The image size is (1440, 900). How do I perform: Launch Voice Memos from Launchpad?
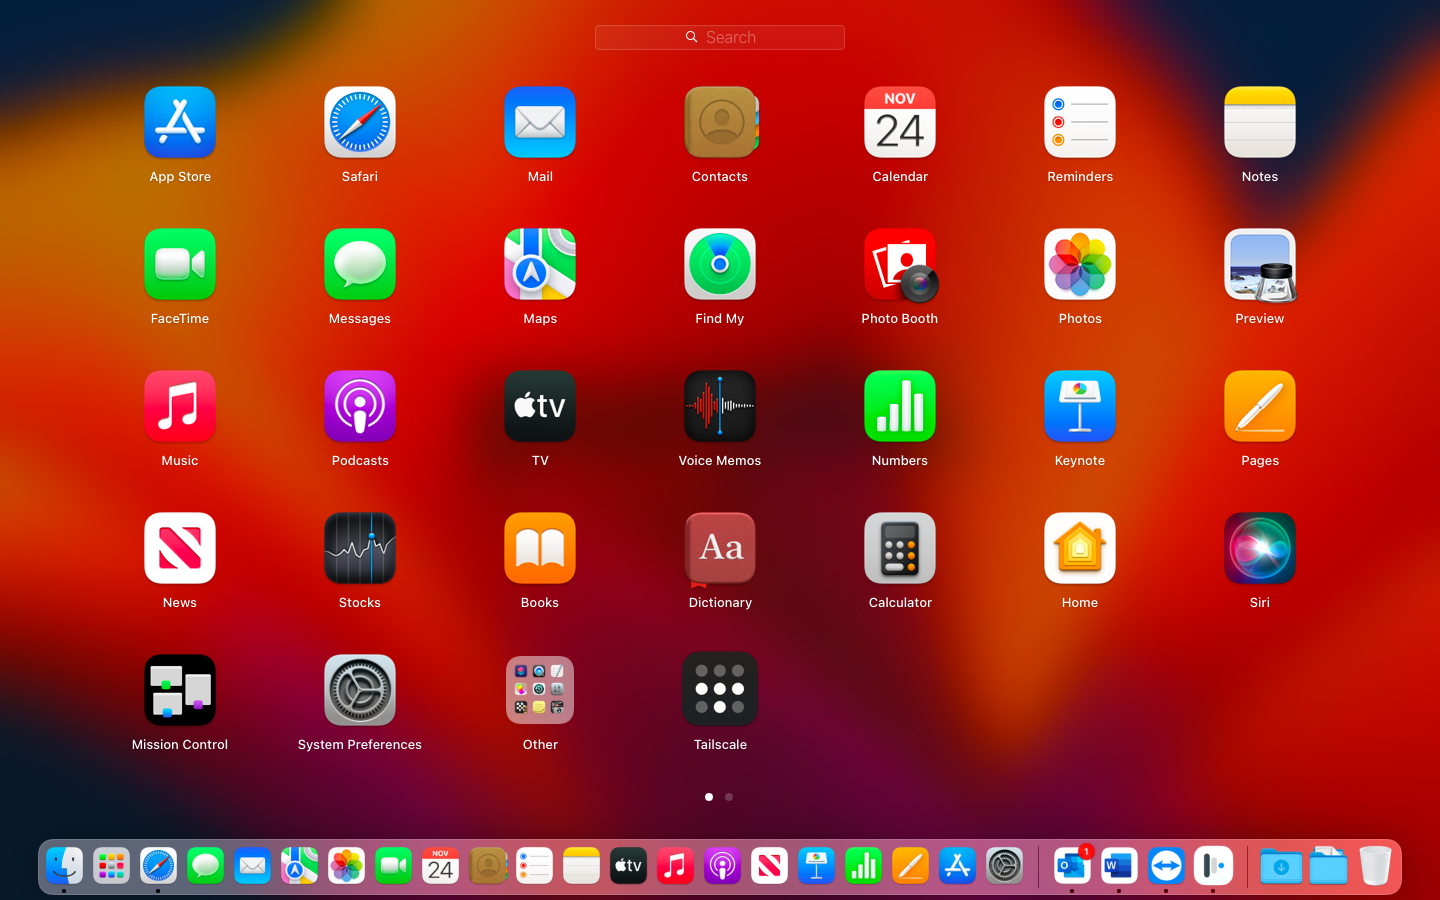(x=719, y=407)
